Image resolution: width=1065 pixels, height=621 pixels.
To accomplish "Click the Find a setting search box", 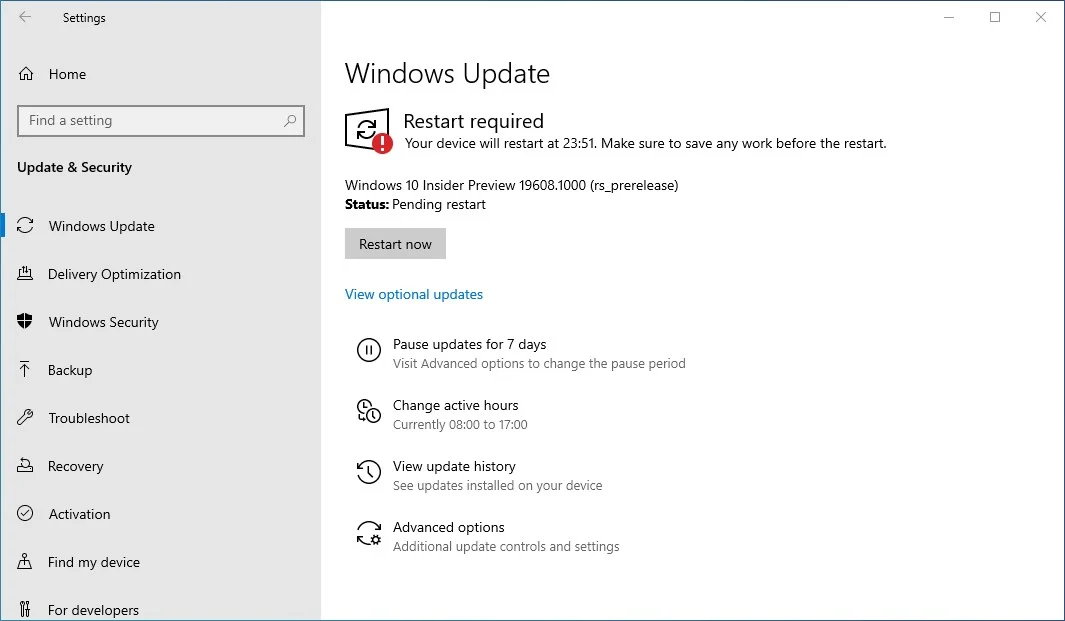I will [x=161, y=121].
